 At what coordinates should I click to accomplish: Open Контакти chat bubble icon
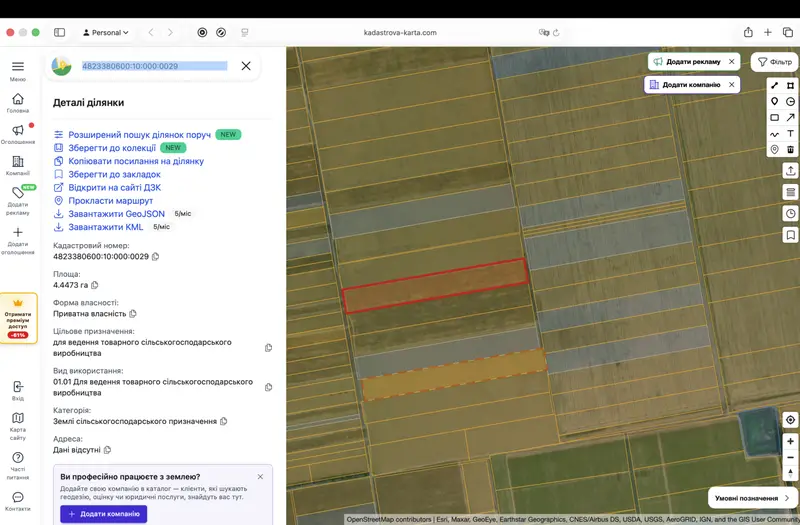pos(18,497)
